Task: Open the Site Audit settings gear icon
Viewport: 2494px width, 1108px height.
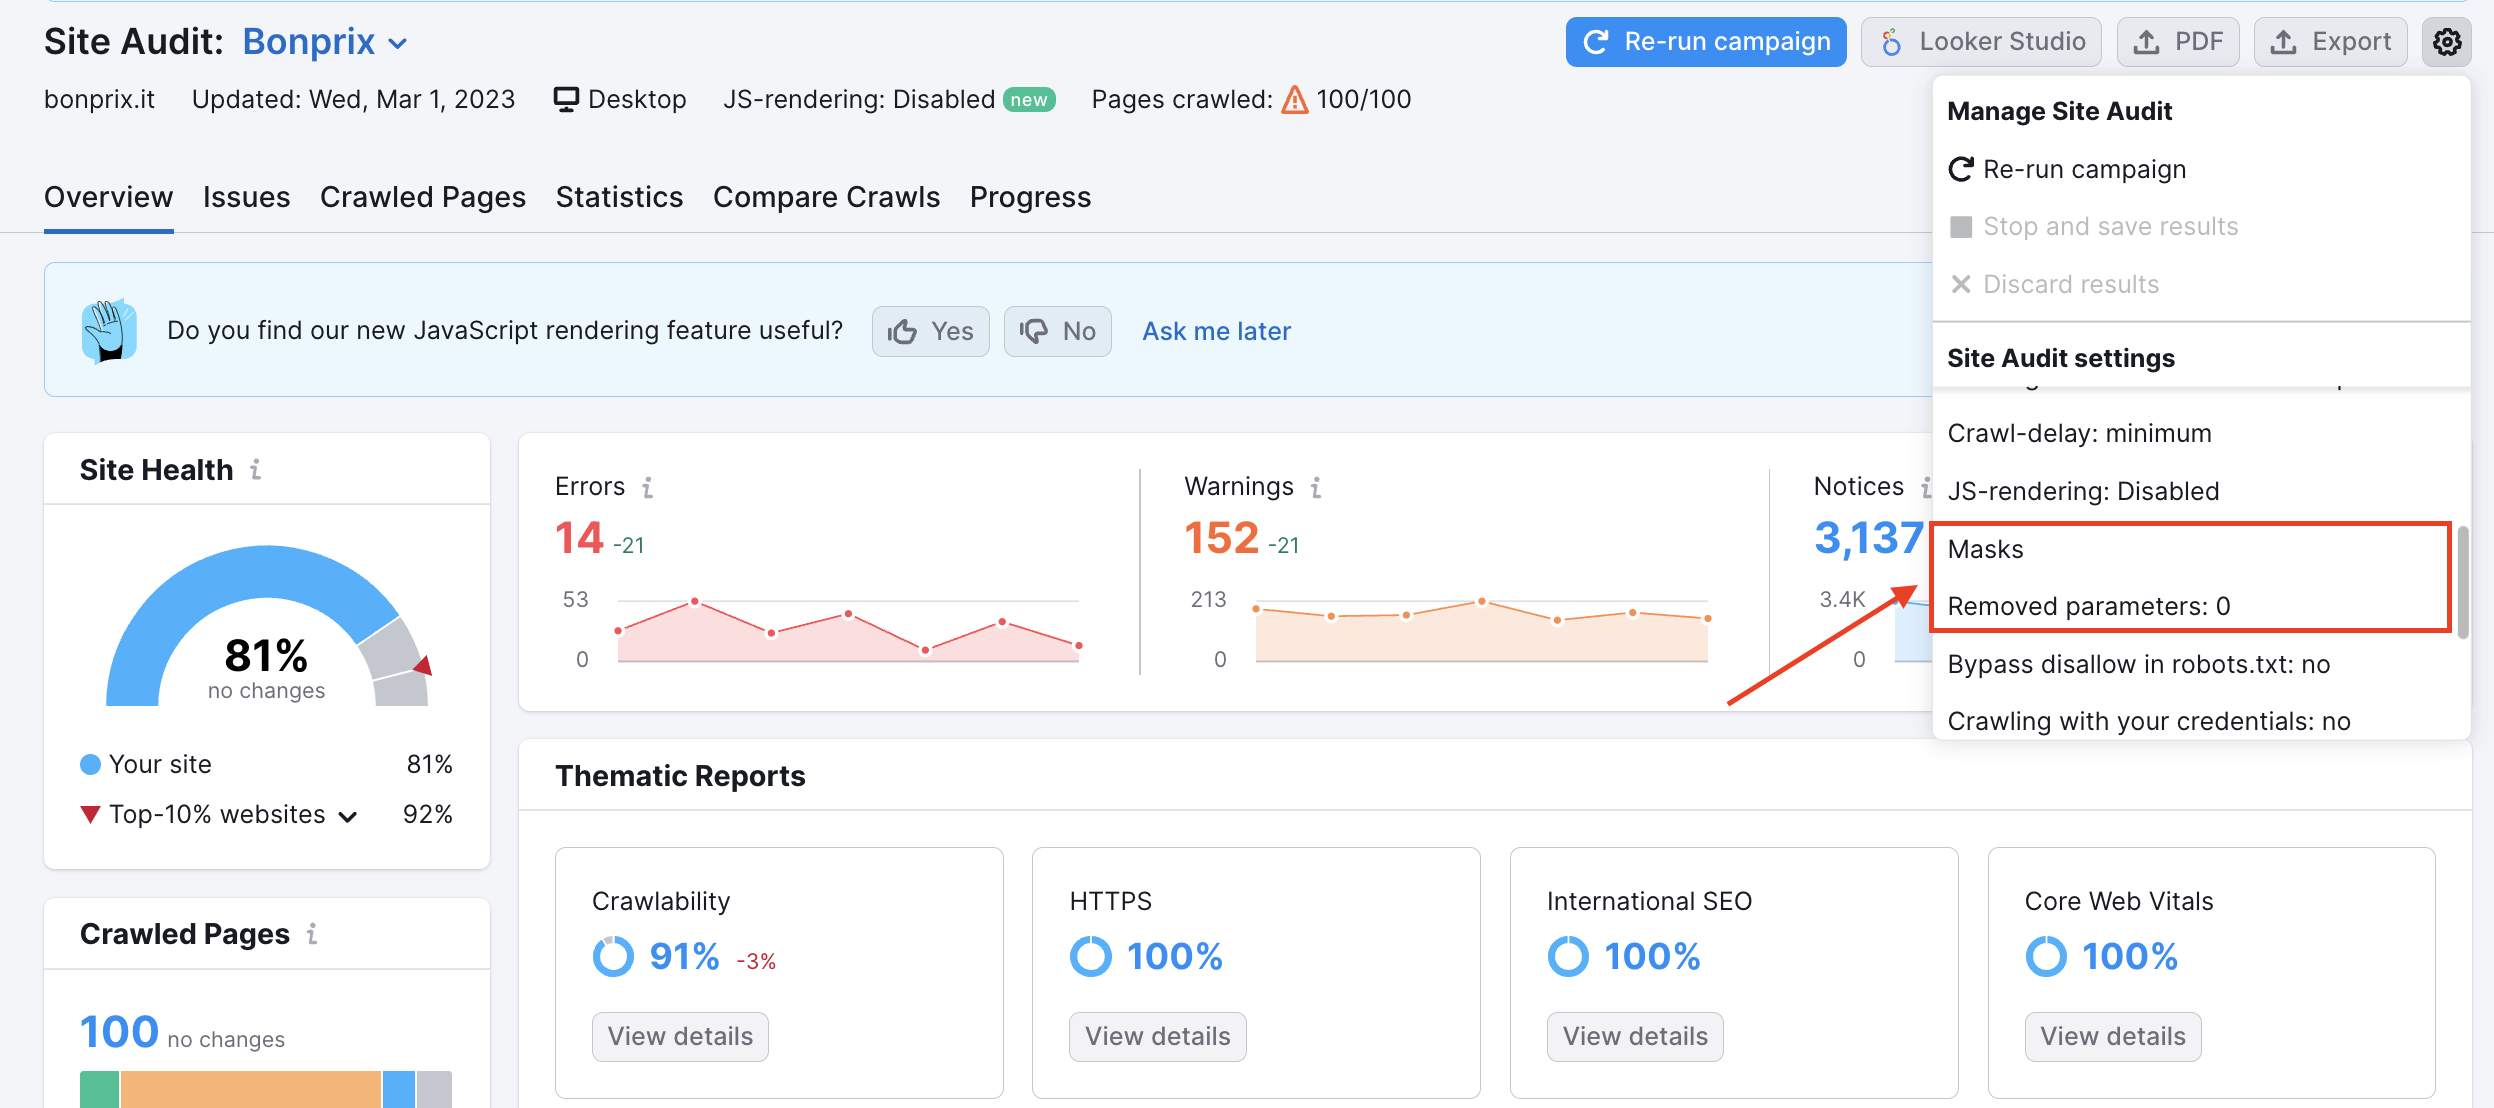Action: tap(2447, 41)
